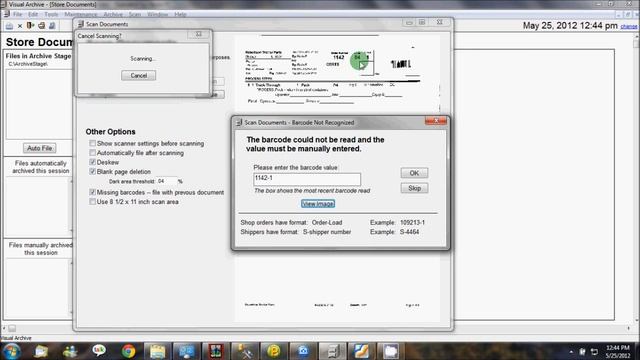Click the change link beside the date
Image resolution: width=640 pixels, height=360 pixels.
(x=629, y=27)
